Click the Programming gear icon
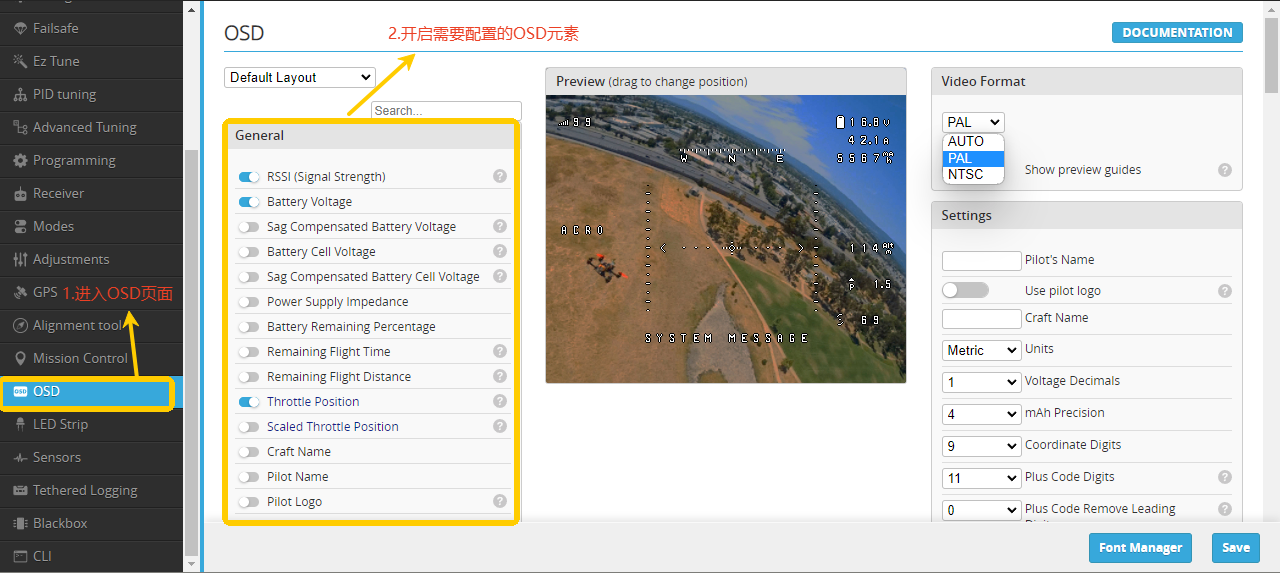The image size is (1280, 573). coord(20,160)
